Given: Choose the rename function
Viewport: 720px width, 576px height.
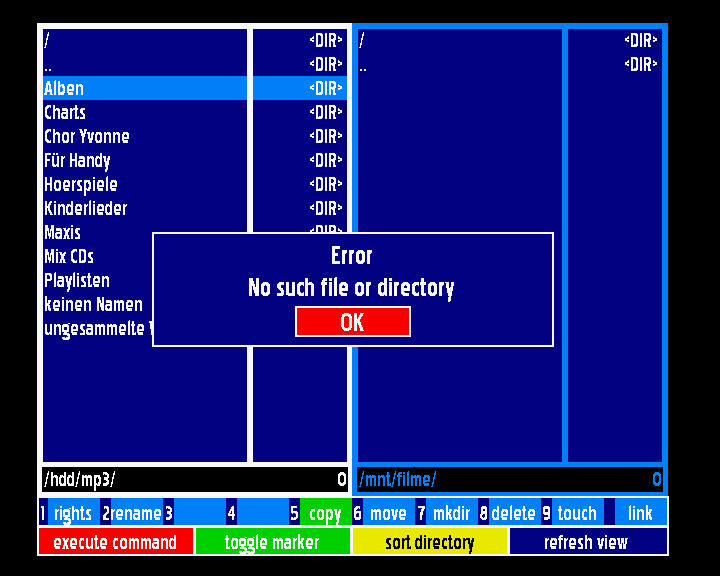Looking at the screenshot, I should [136, 513].
